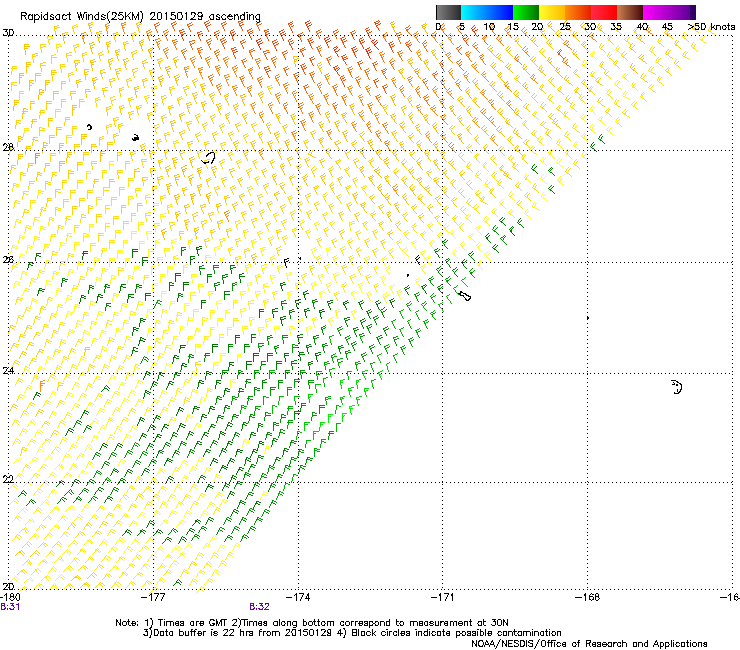The image size is (740, 650).
Task: Click the 'Rapidsact Winds(25KM) 20150129 ascending' title
Action: 140,16
